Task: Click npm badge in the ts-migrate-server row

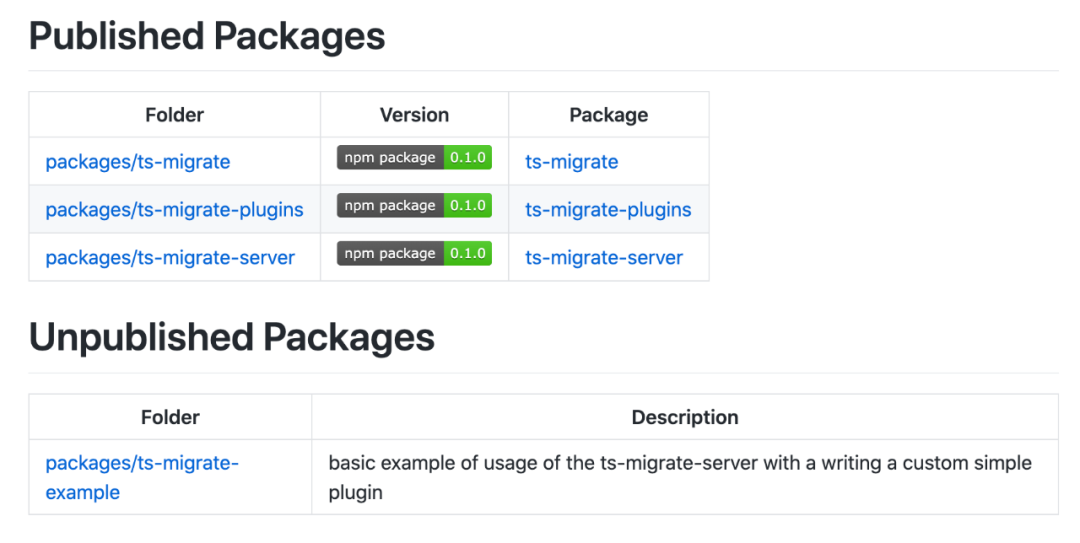Action: [414, 253]
